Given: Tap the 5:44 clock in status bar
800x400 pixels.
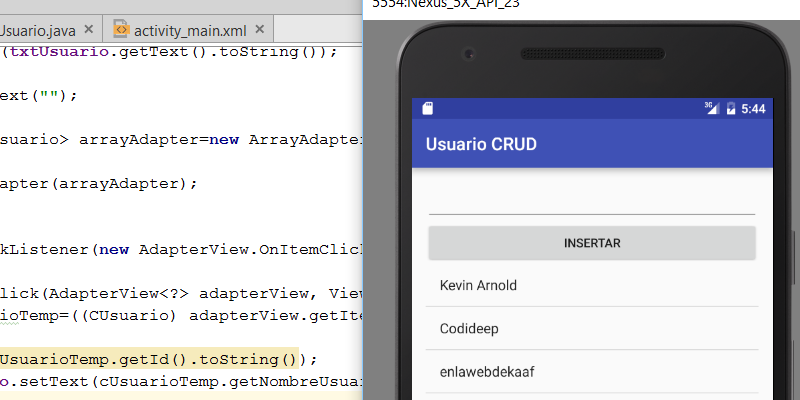Looking at the screenshot, I should click(x=753, y=108).
